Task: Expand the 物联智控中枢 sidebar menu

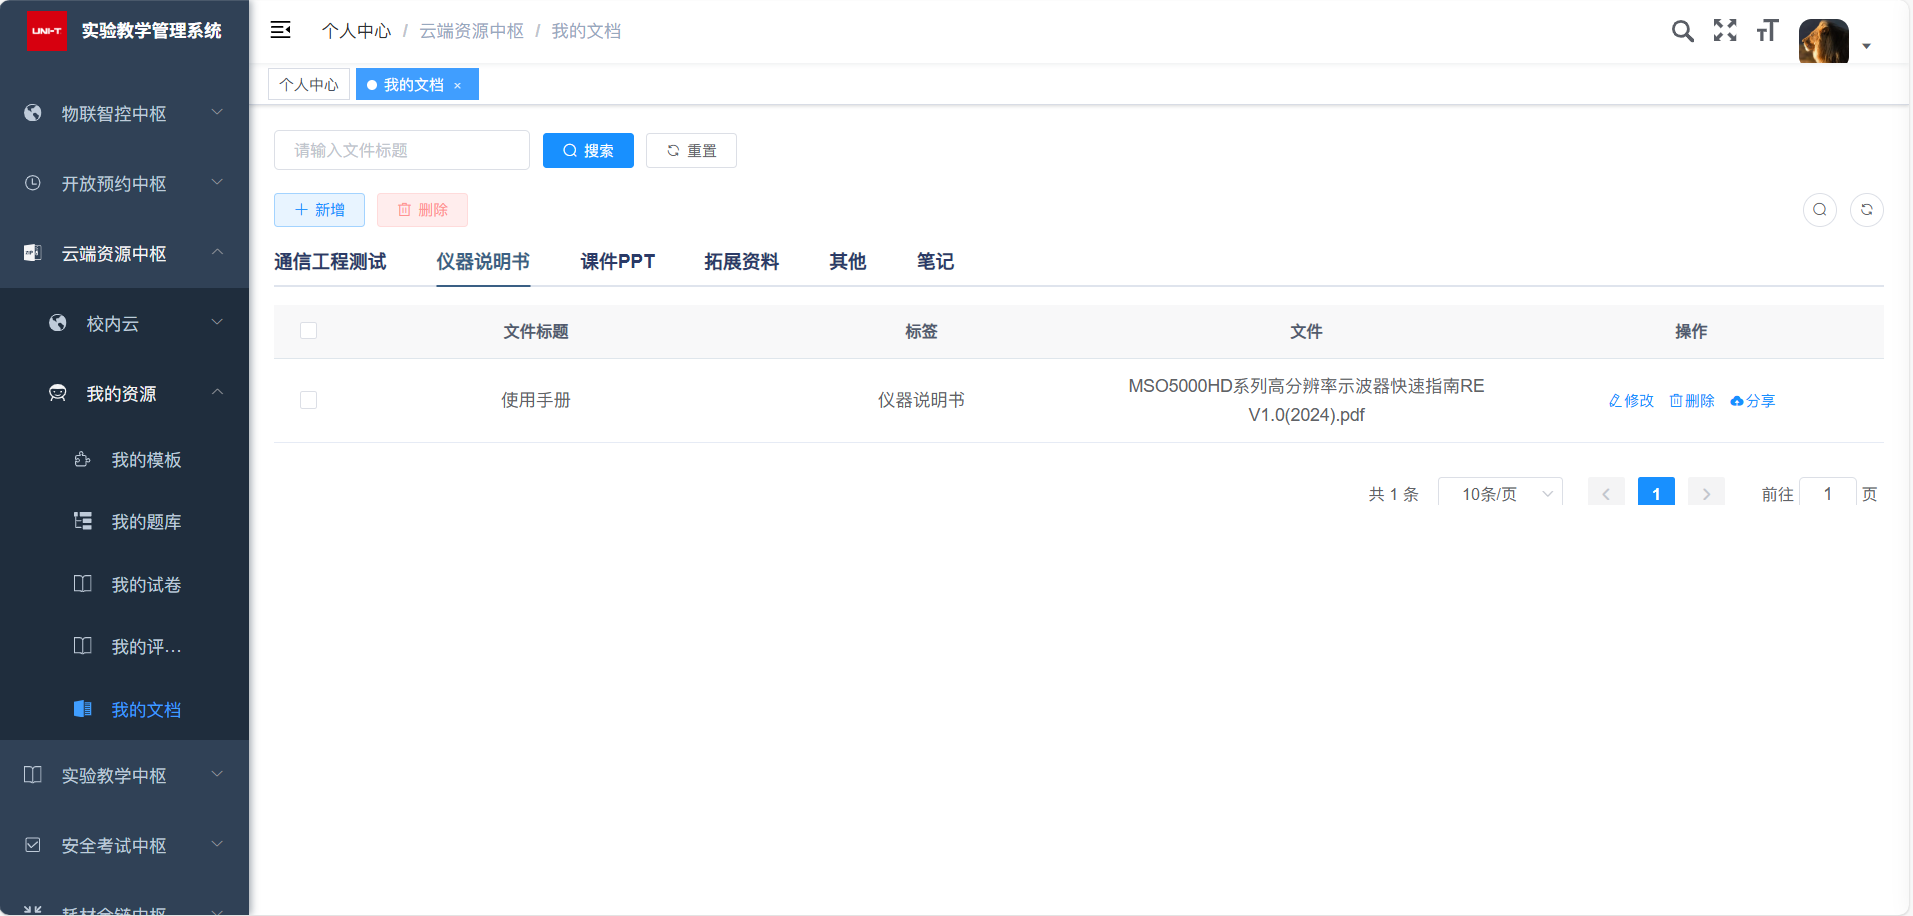Action: [x=124, y=114]
